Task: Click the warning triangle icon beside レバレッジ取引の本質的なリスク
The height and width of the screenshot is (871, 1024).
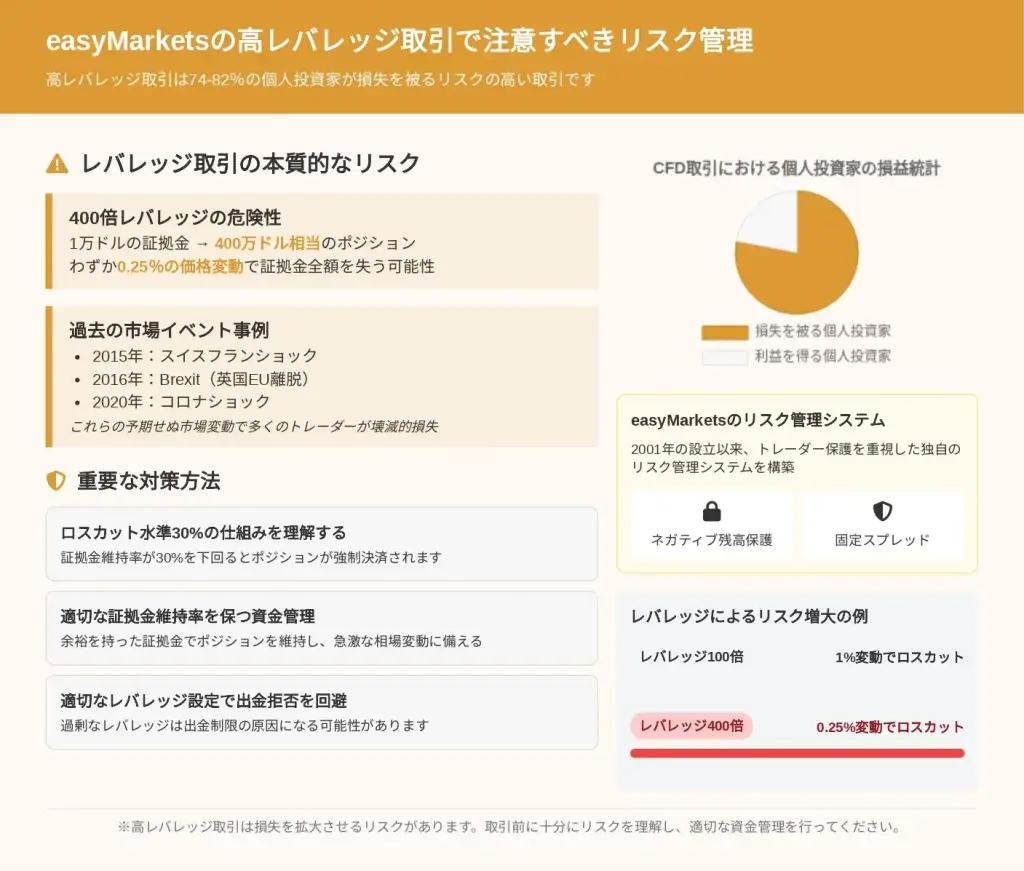Action: point(58,164)
